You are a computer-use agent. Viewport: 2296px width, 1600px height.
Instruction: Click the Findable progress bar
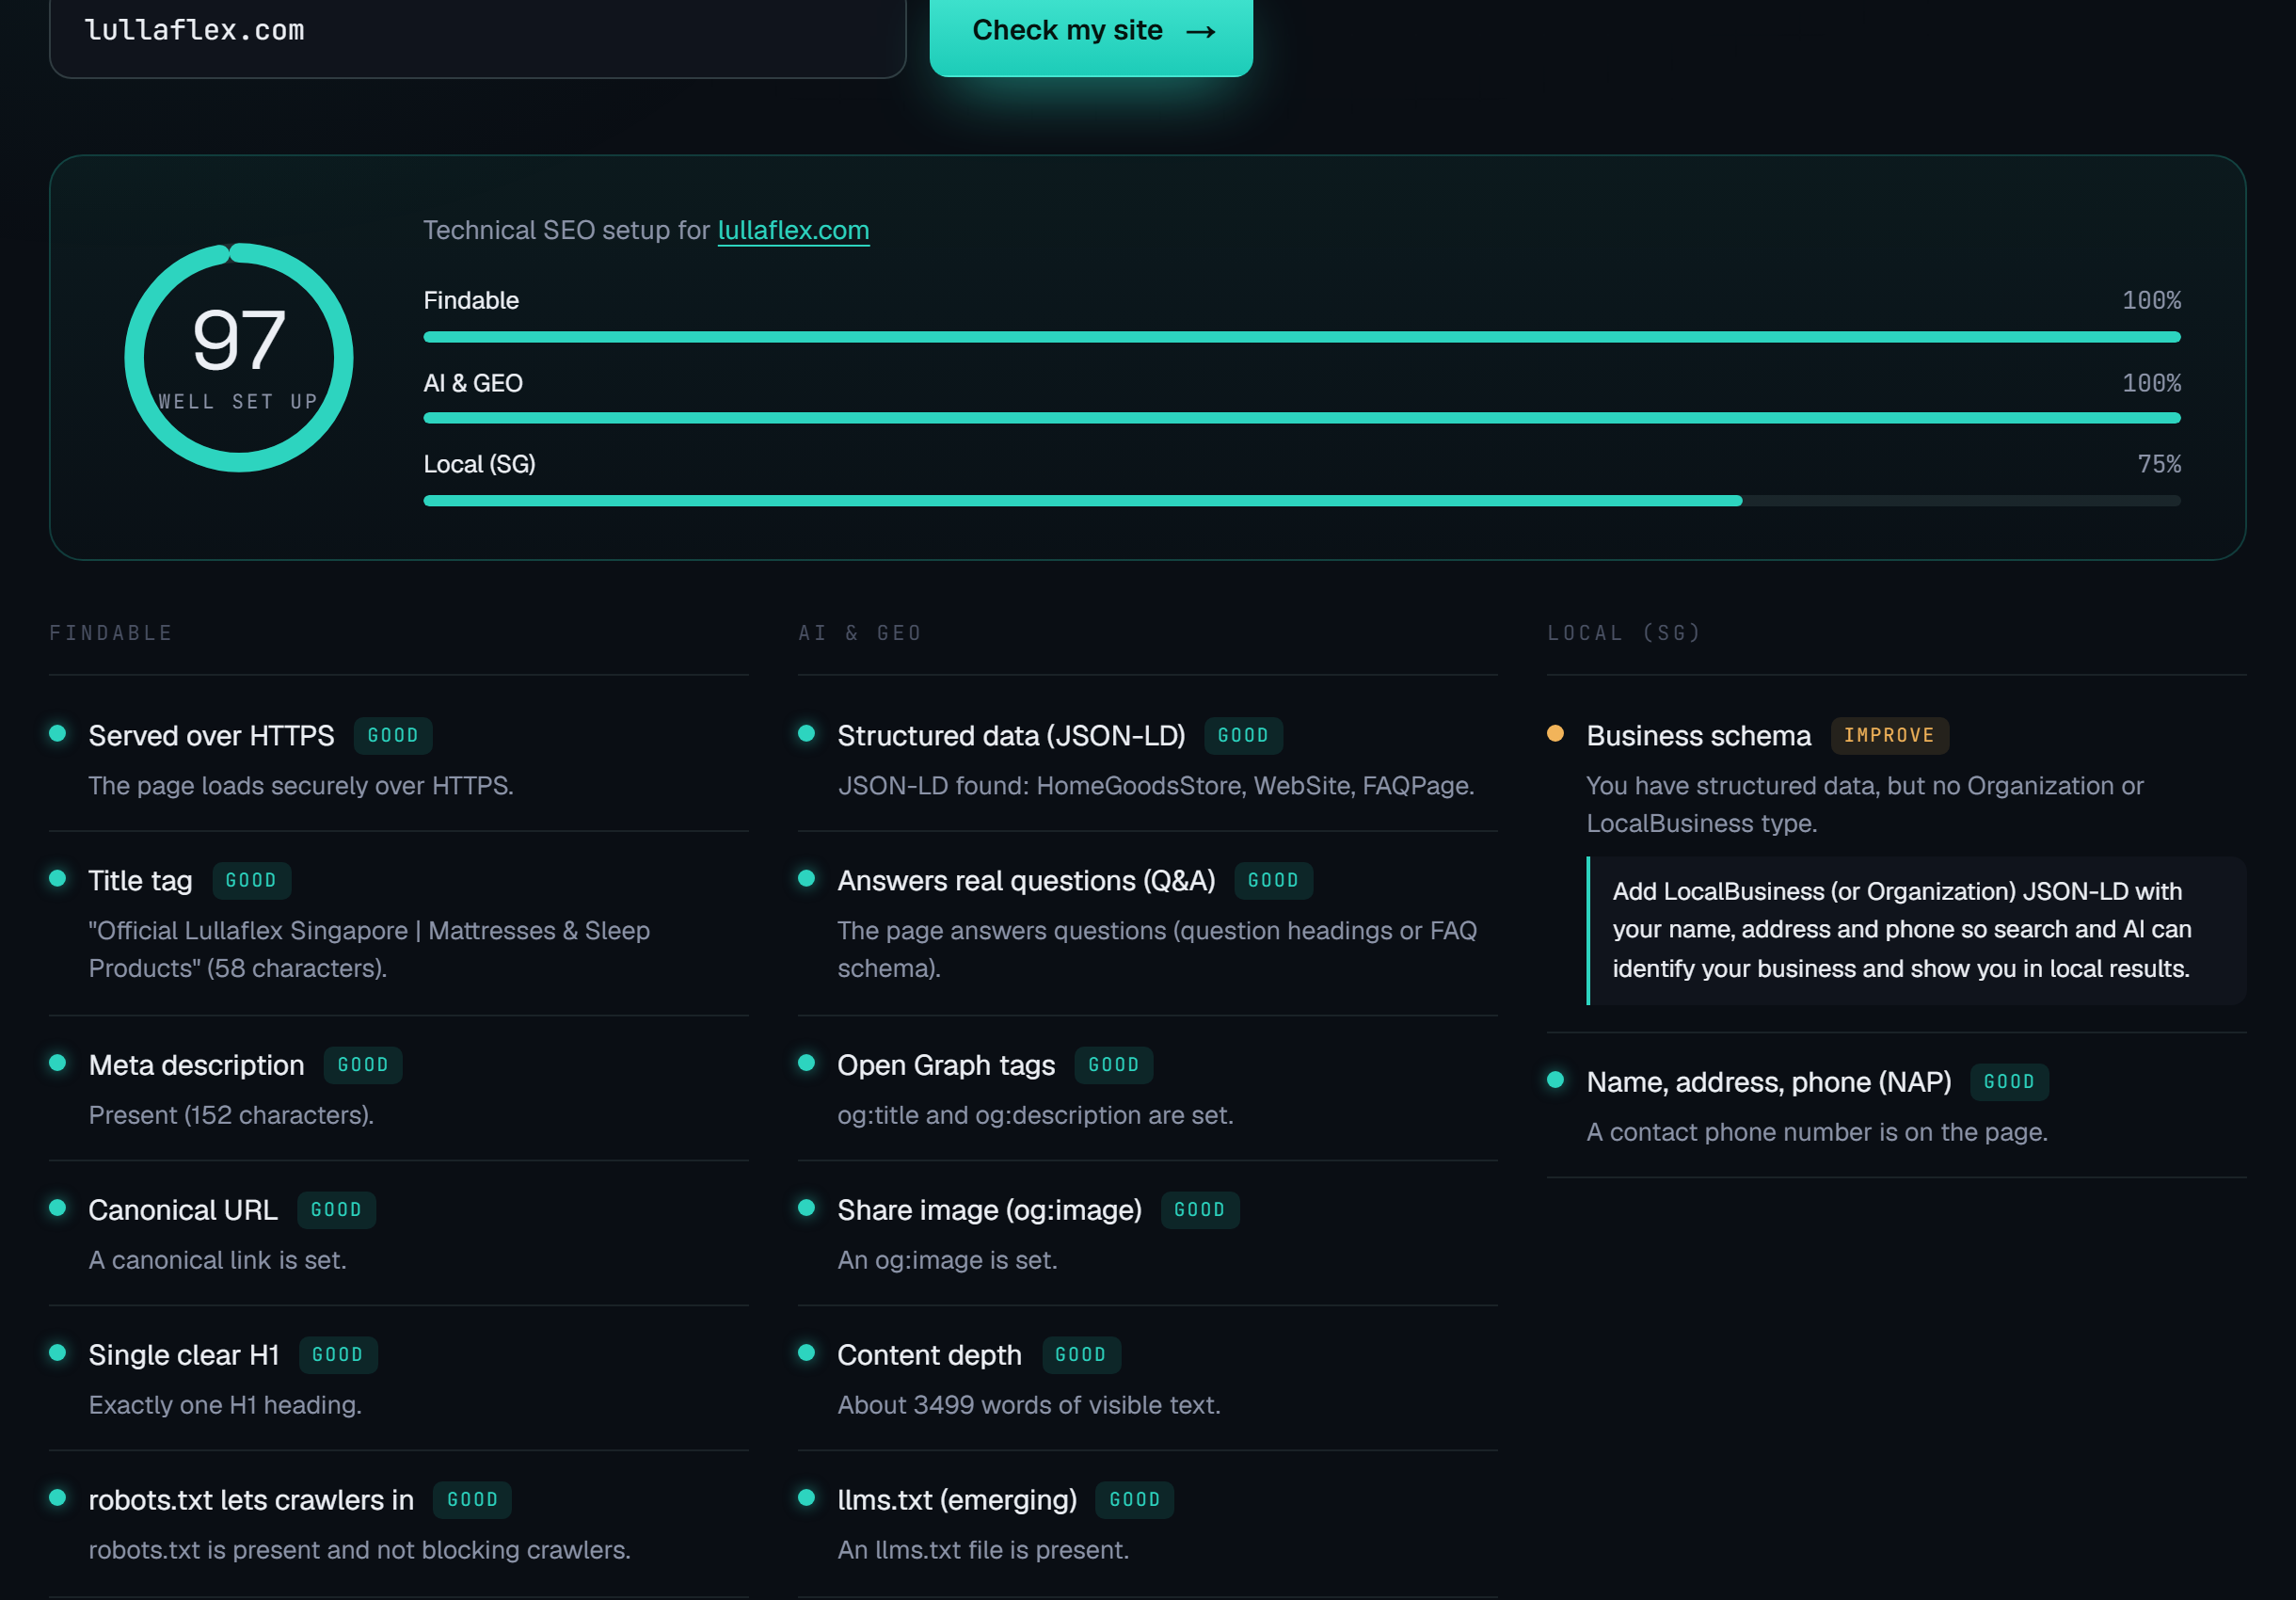coord(1302,337)
